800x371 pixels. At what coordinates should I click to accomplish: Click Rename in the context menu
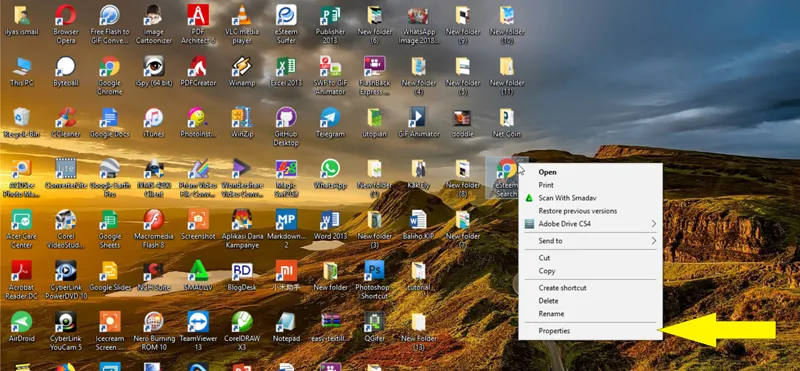coord(590,314)
